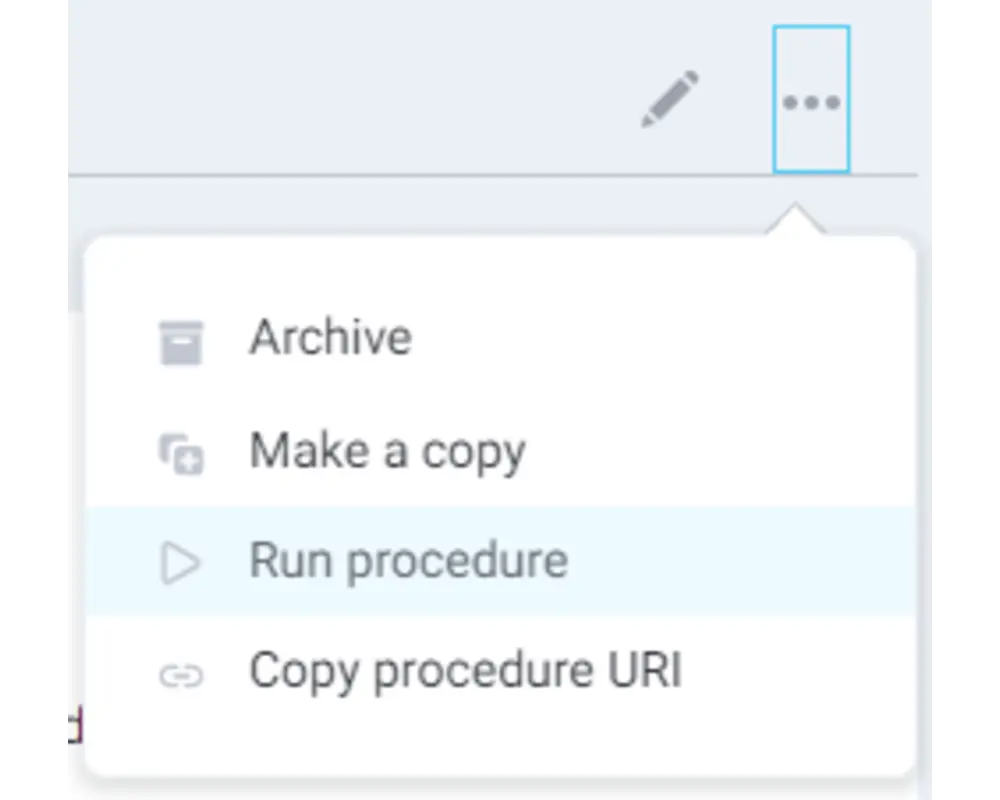The width and height of the screenshot is (1000, 800).
Task: Click the pencil's tip to edit the procedure
Action: [647, 121]
